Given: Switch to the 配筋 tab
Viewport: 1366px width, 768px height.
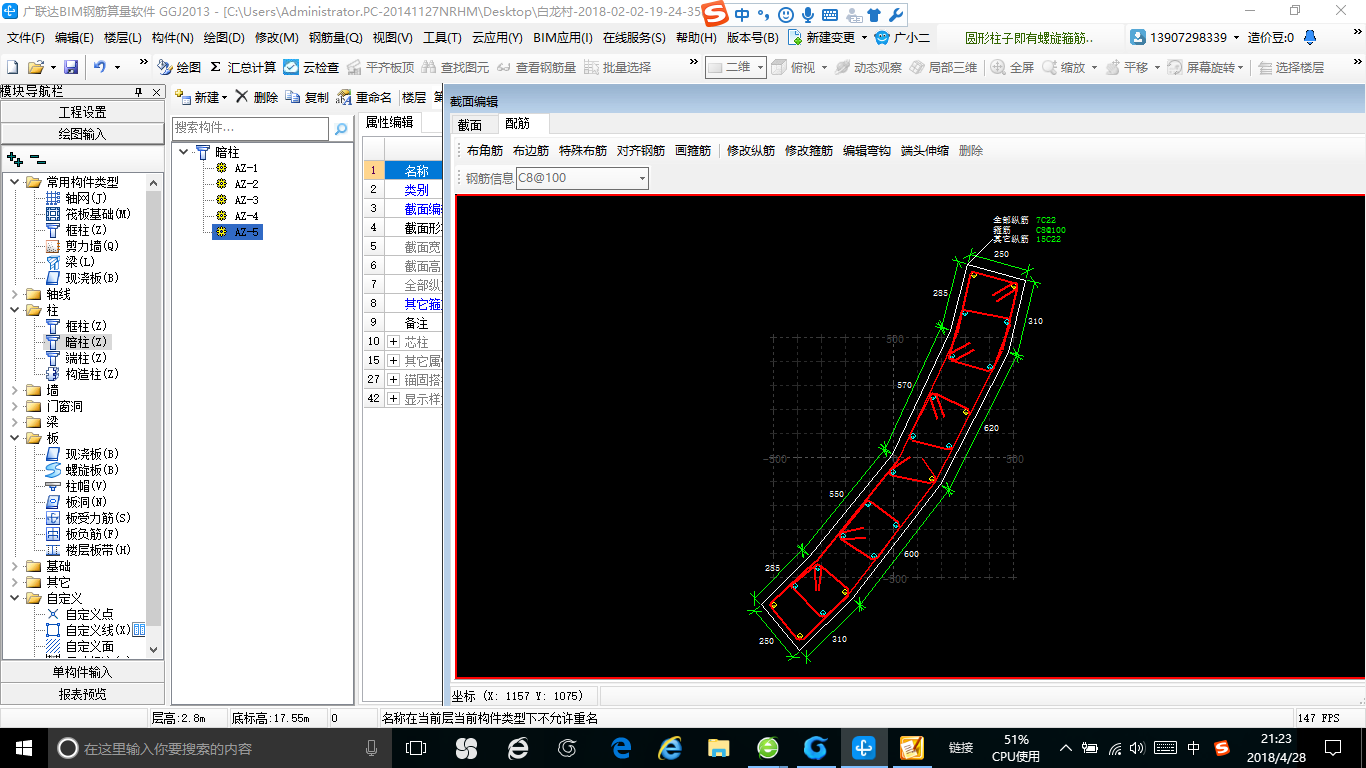Looking at the screenshot, I should point(518,124).
